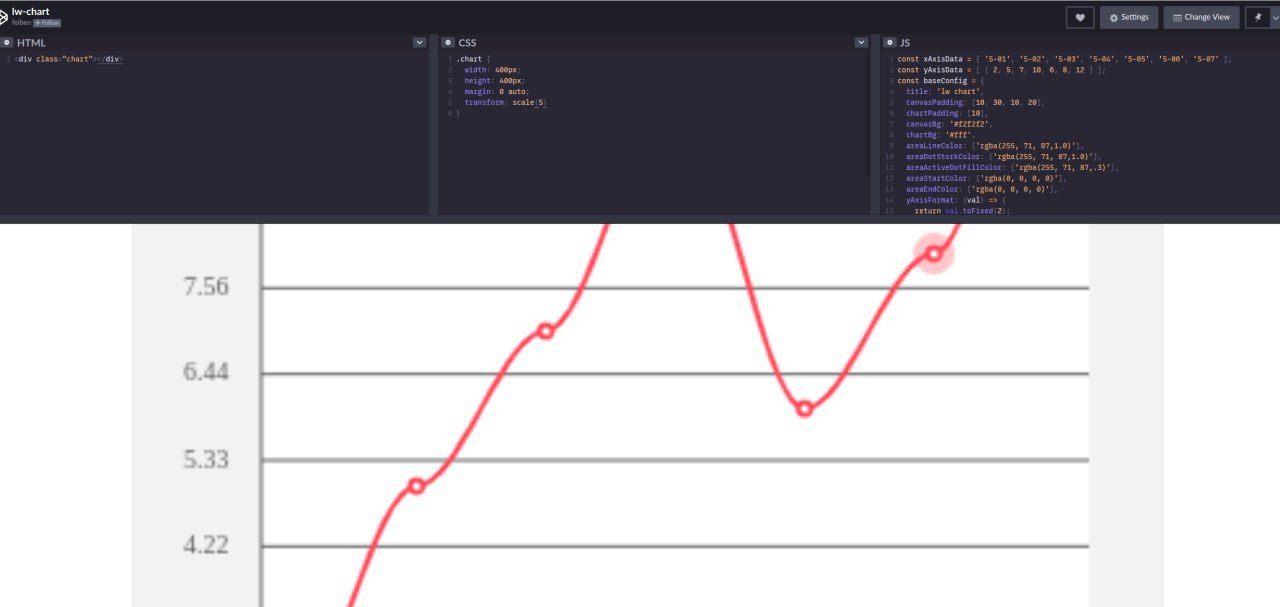
Task: Click the 'transform: scale(5)' CSS line
Action: (x=506, y=102)
